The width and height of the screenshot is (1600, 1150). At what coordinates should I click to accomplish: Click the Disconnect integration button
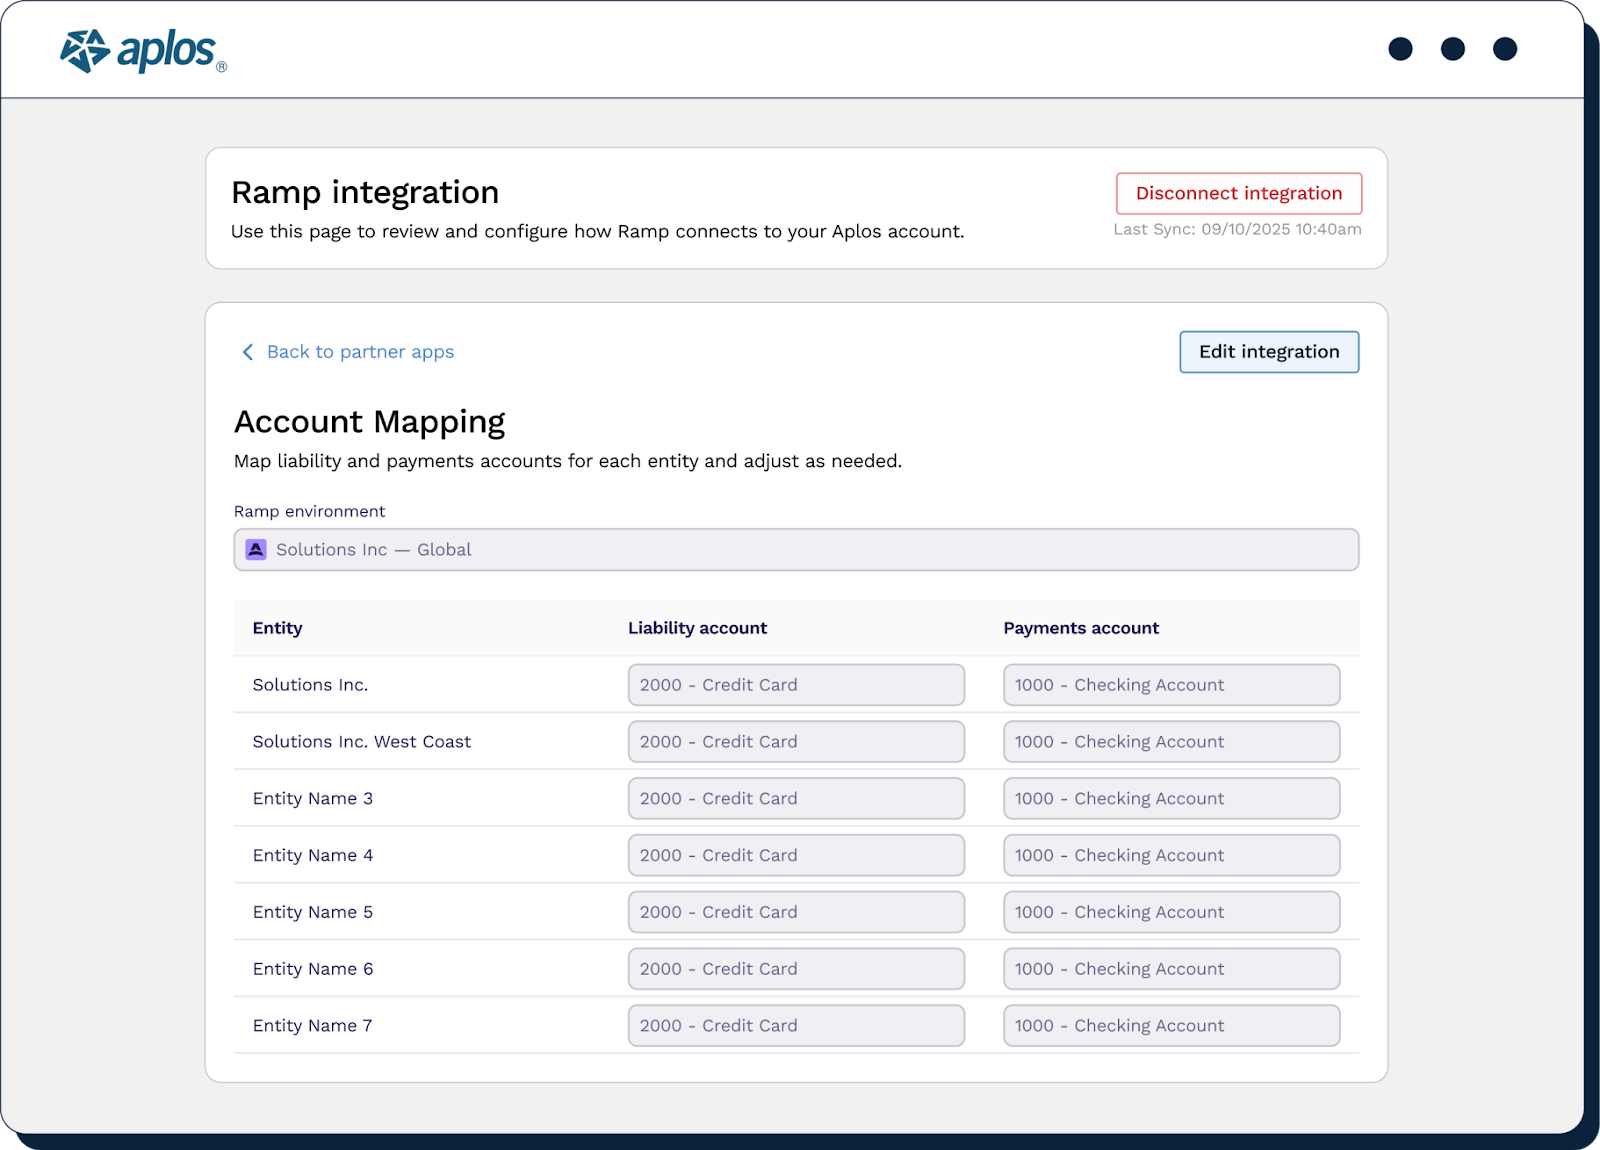[1239, 193]
